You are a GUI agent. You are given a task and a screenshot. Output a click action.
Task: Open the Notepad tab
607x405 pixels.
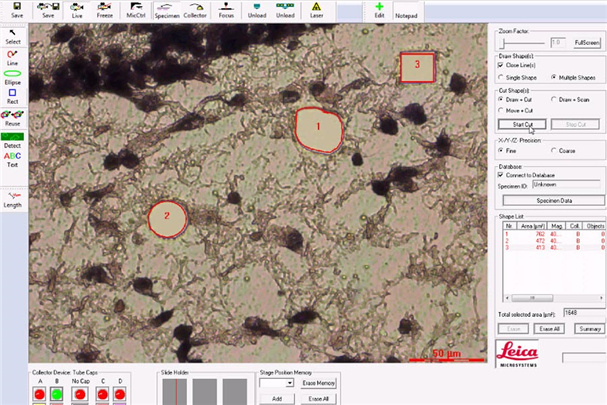pyautogui.click(x=405, y=17)
